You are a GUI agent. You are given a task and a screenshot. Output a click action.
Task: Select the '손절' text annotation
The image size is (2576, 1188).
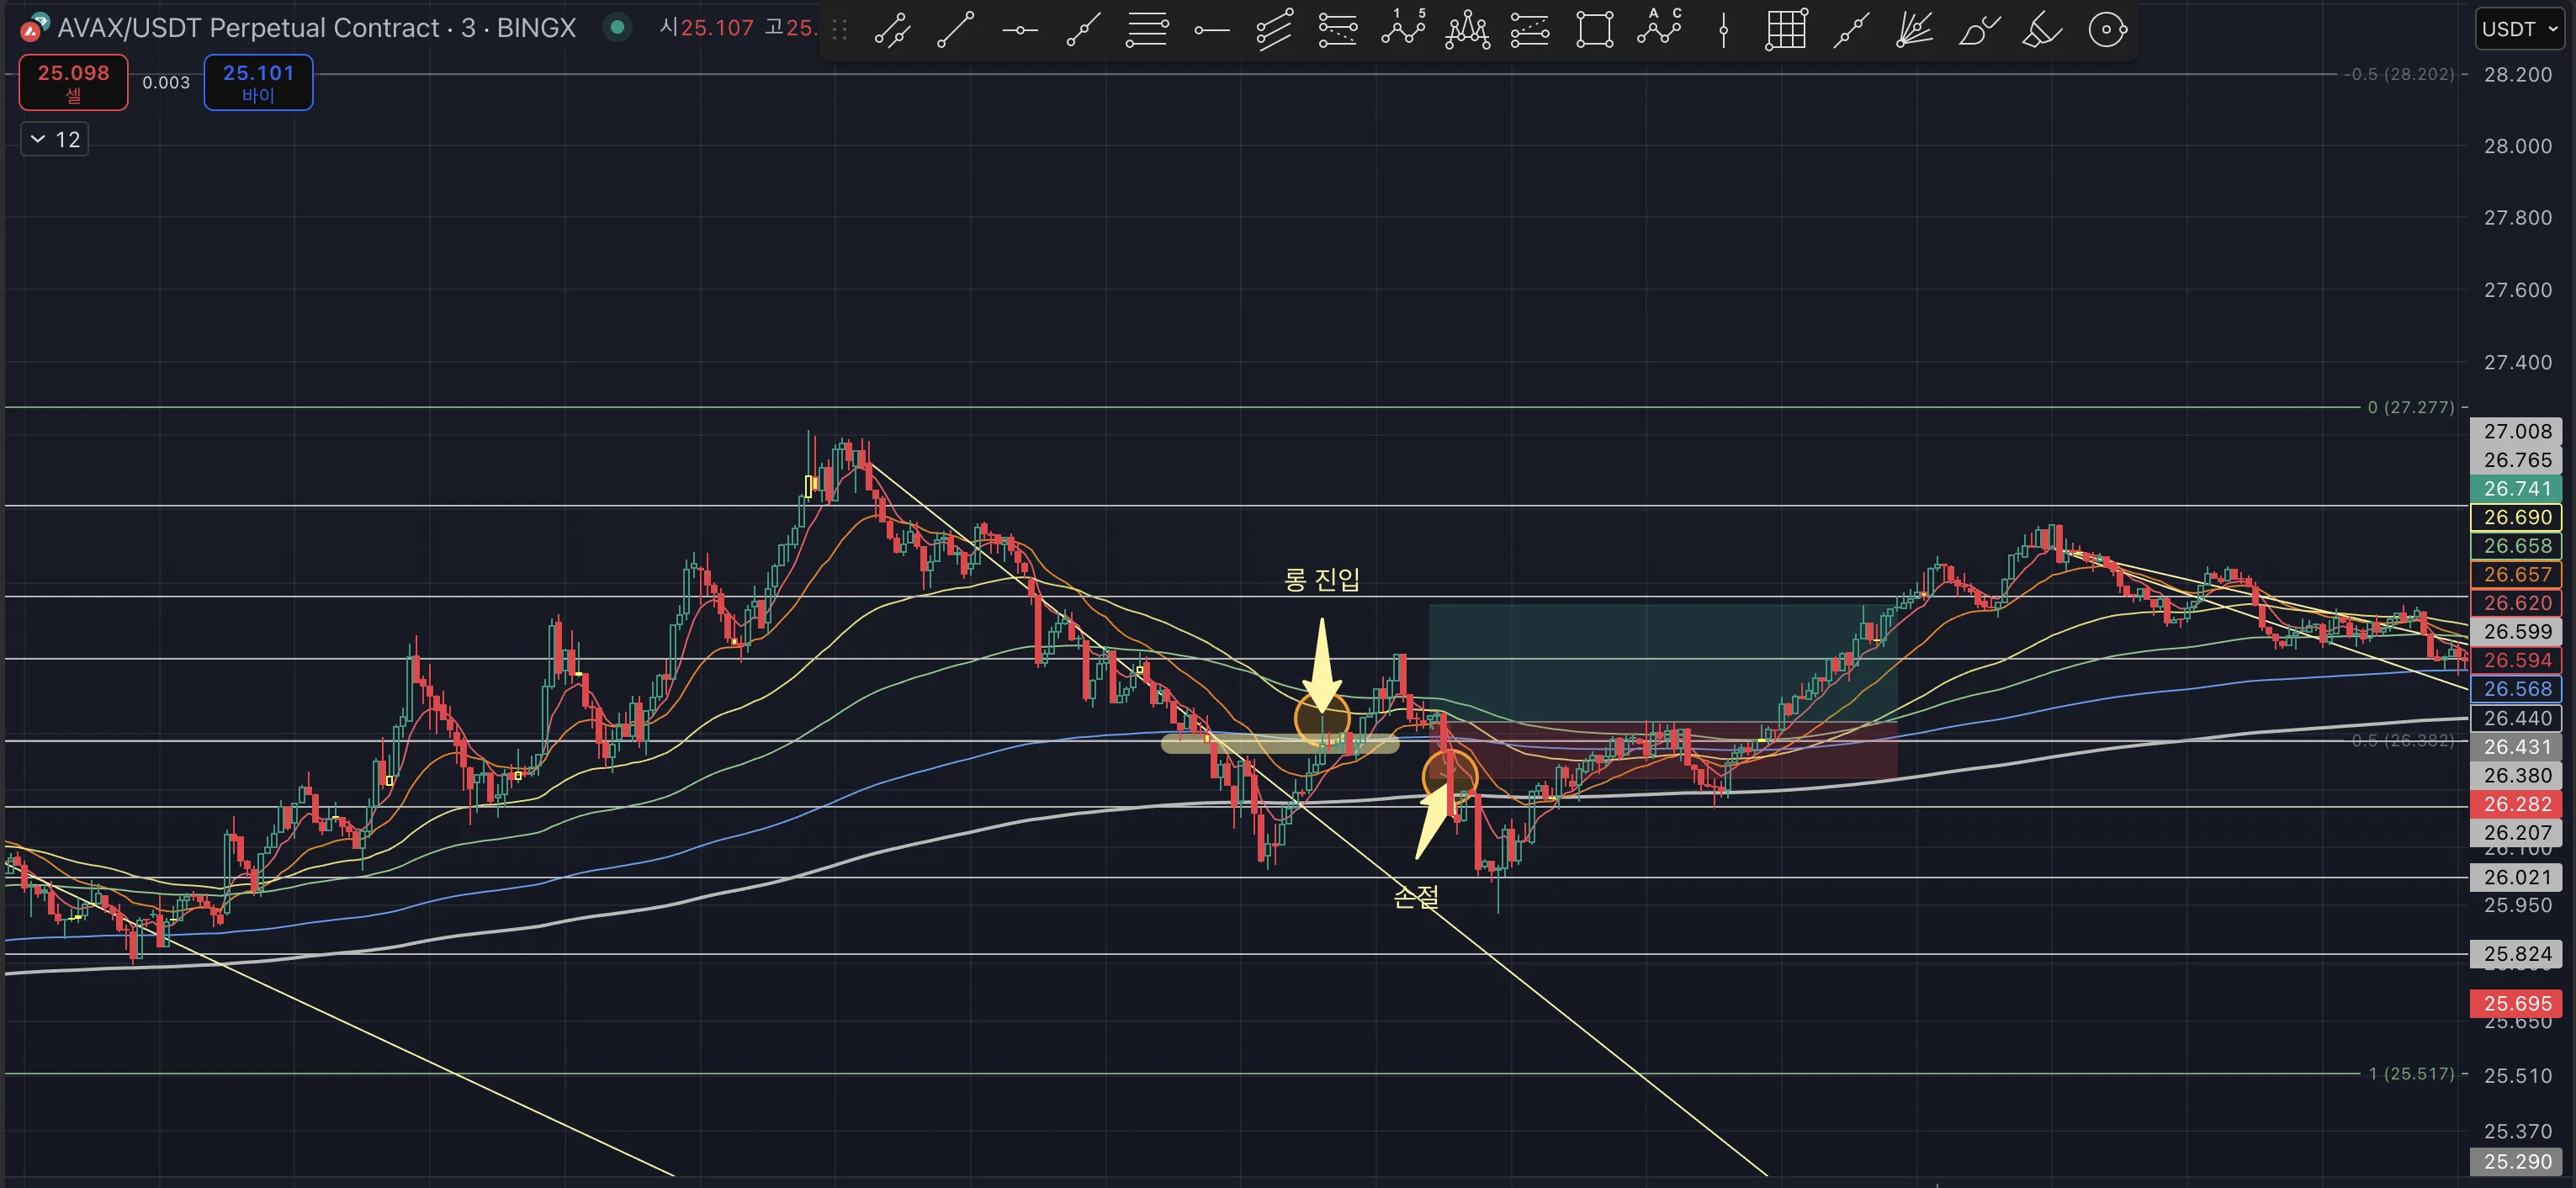pos(1416,897)
